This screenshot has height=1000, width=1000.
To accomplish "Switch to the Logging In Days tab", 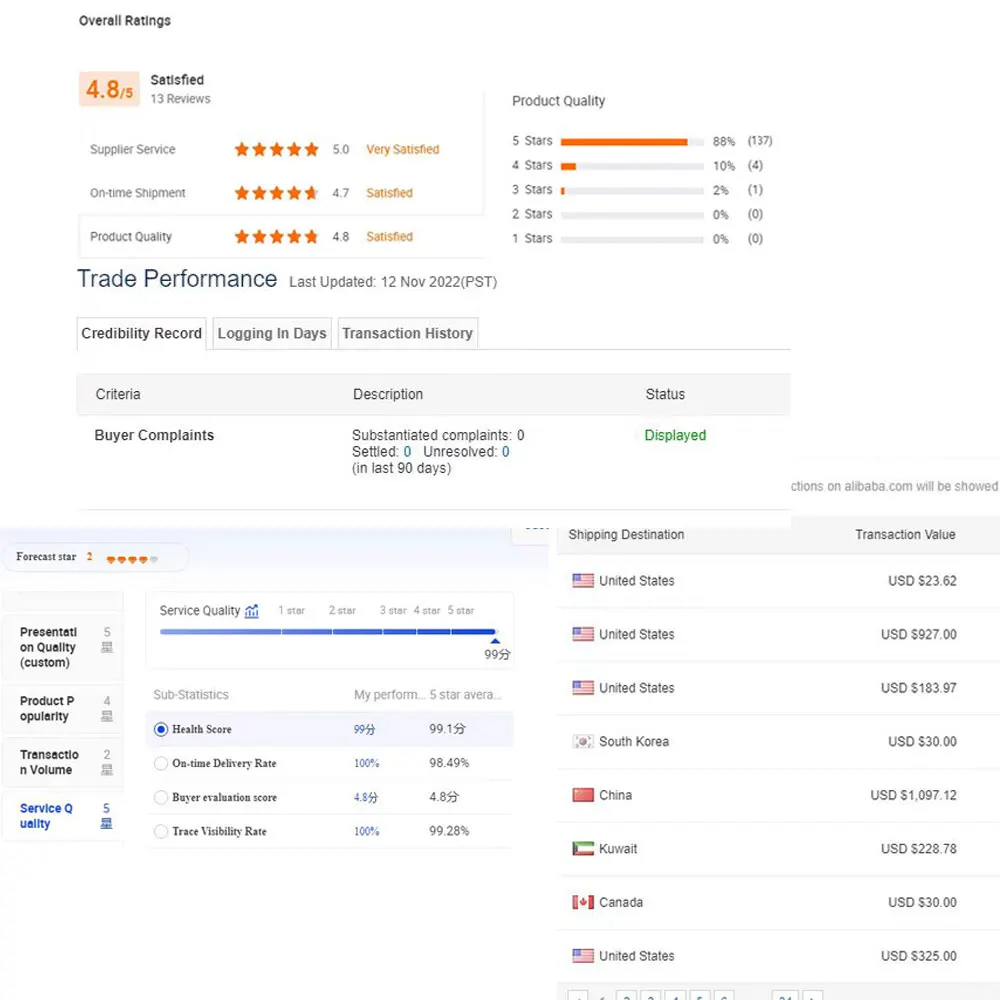I will tap(272, 334).
